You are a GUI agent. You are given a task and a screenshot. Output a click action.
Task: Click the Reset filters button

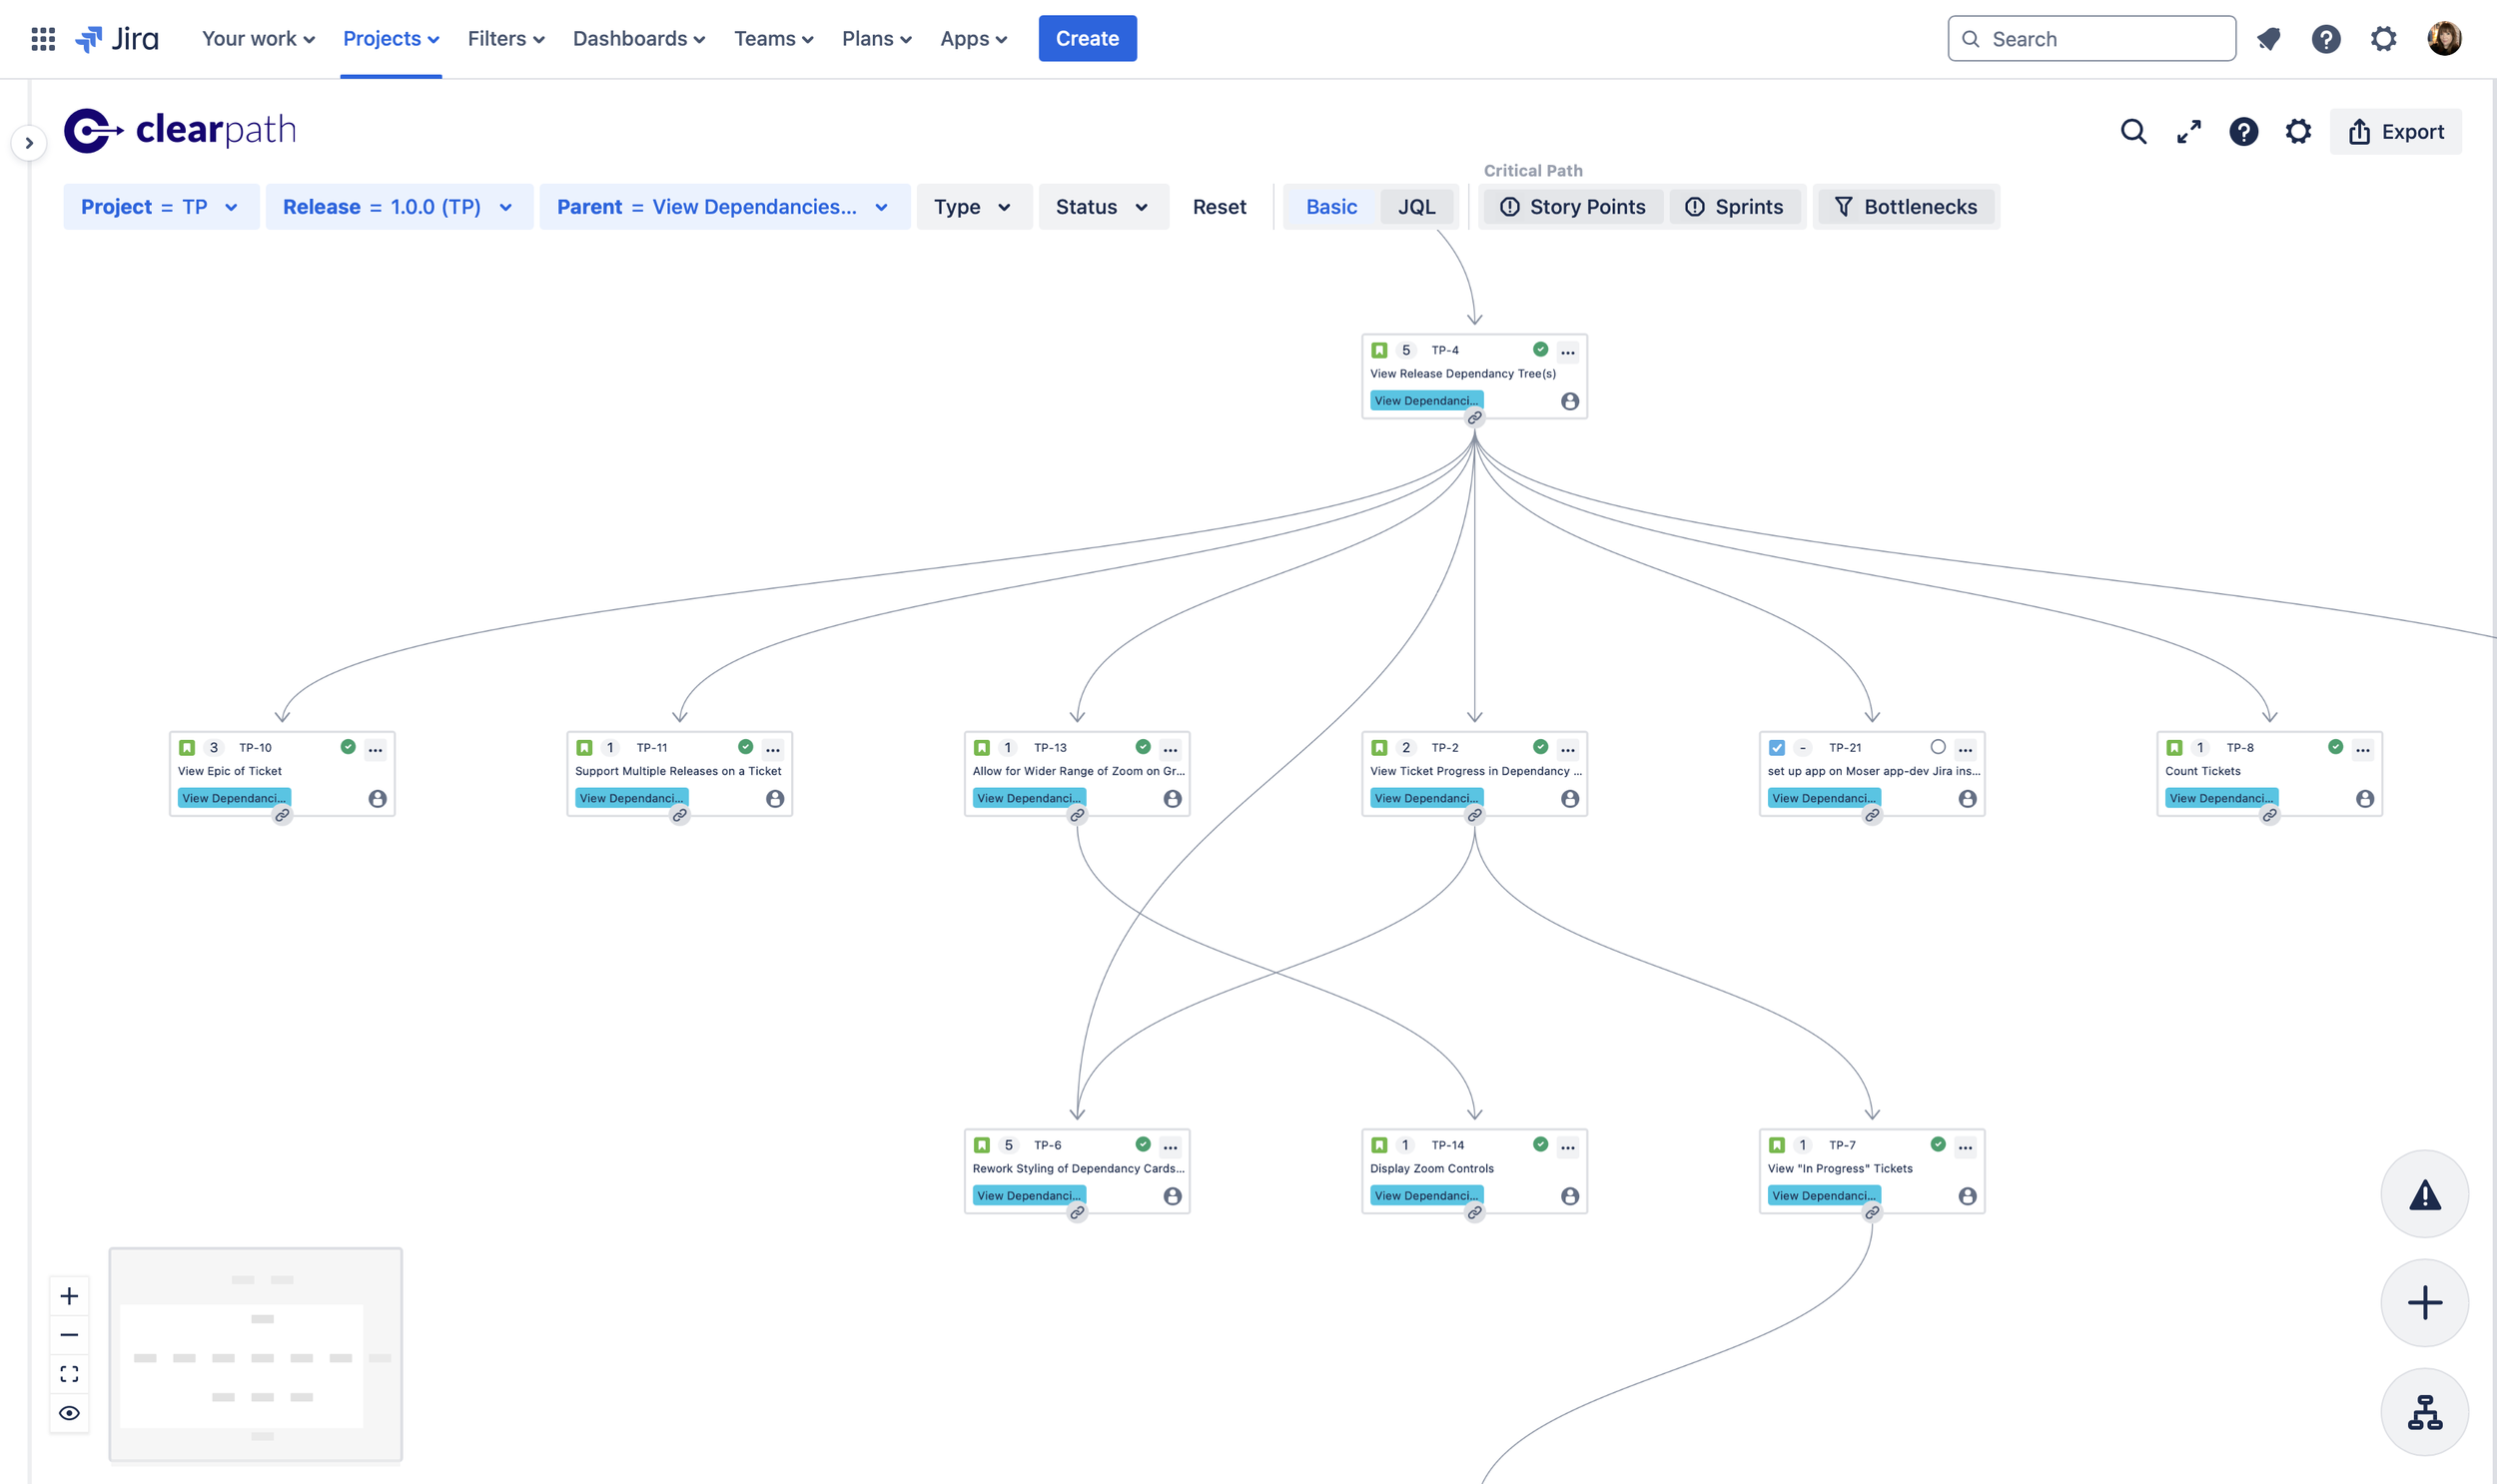click(1219, 207)
